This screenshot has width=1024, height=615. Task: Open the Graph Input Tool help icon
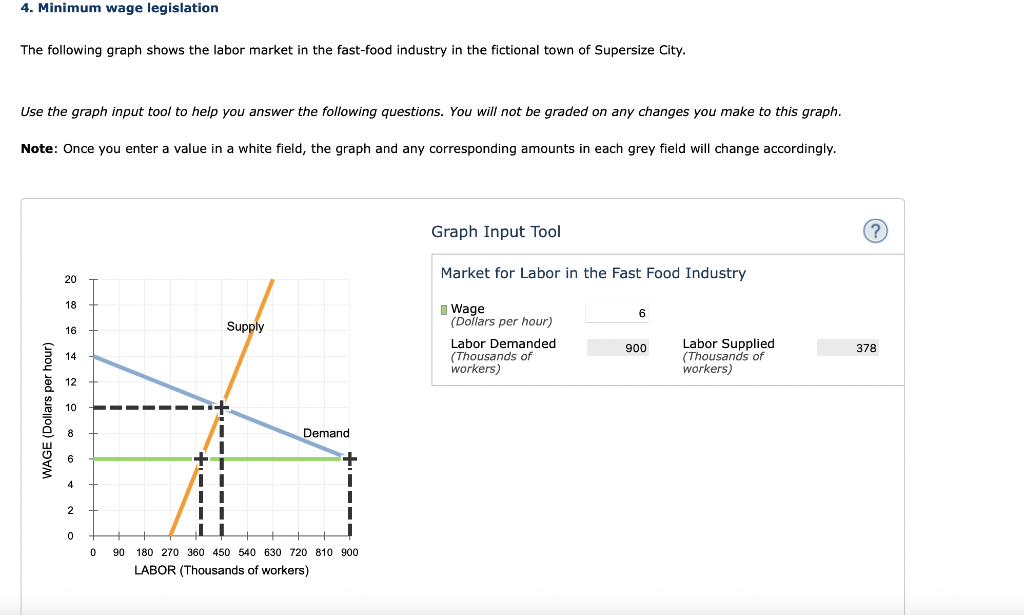(875, 230)
